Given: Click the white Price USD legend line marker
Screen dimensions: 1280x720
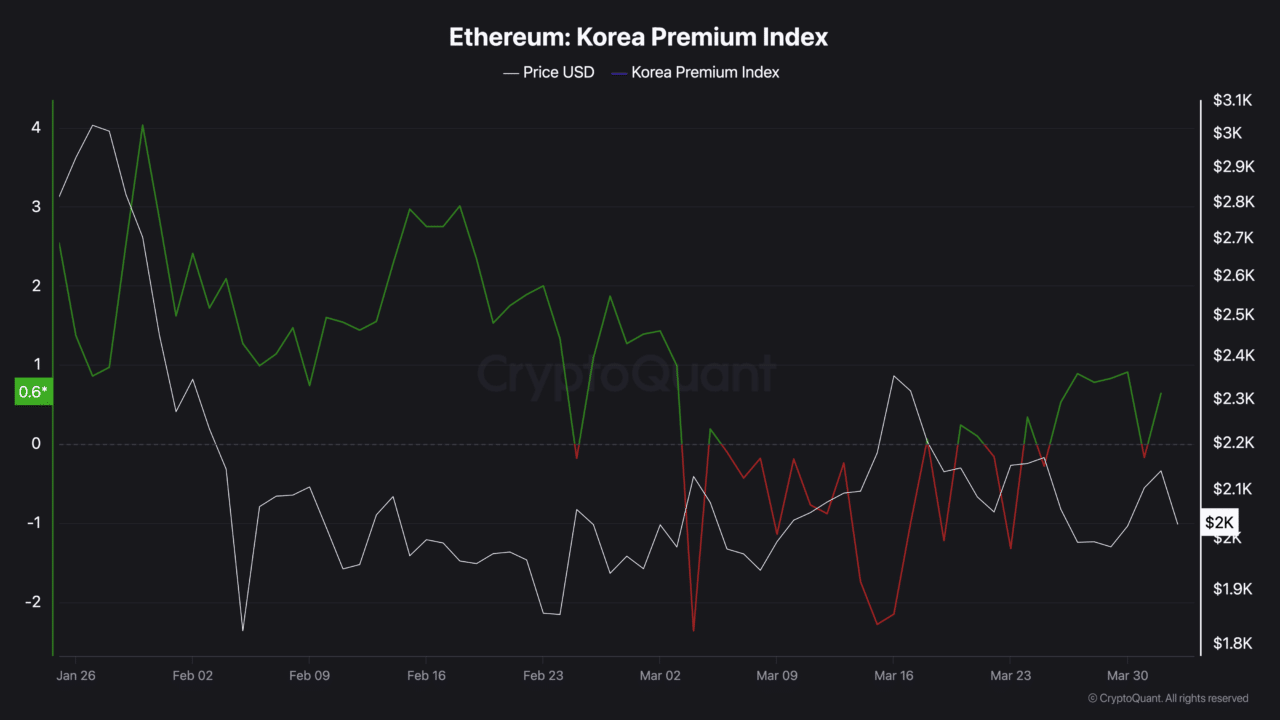Looking at the screenshot, I should [x=510, y=73].
